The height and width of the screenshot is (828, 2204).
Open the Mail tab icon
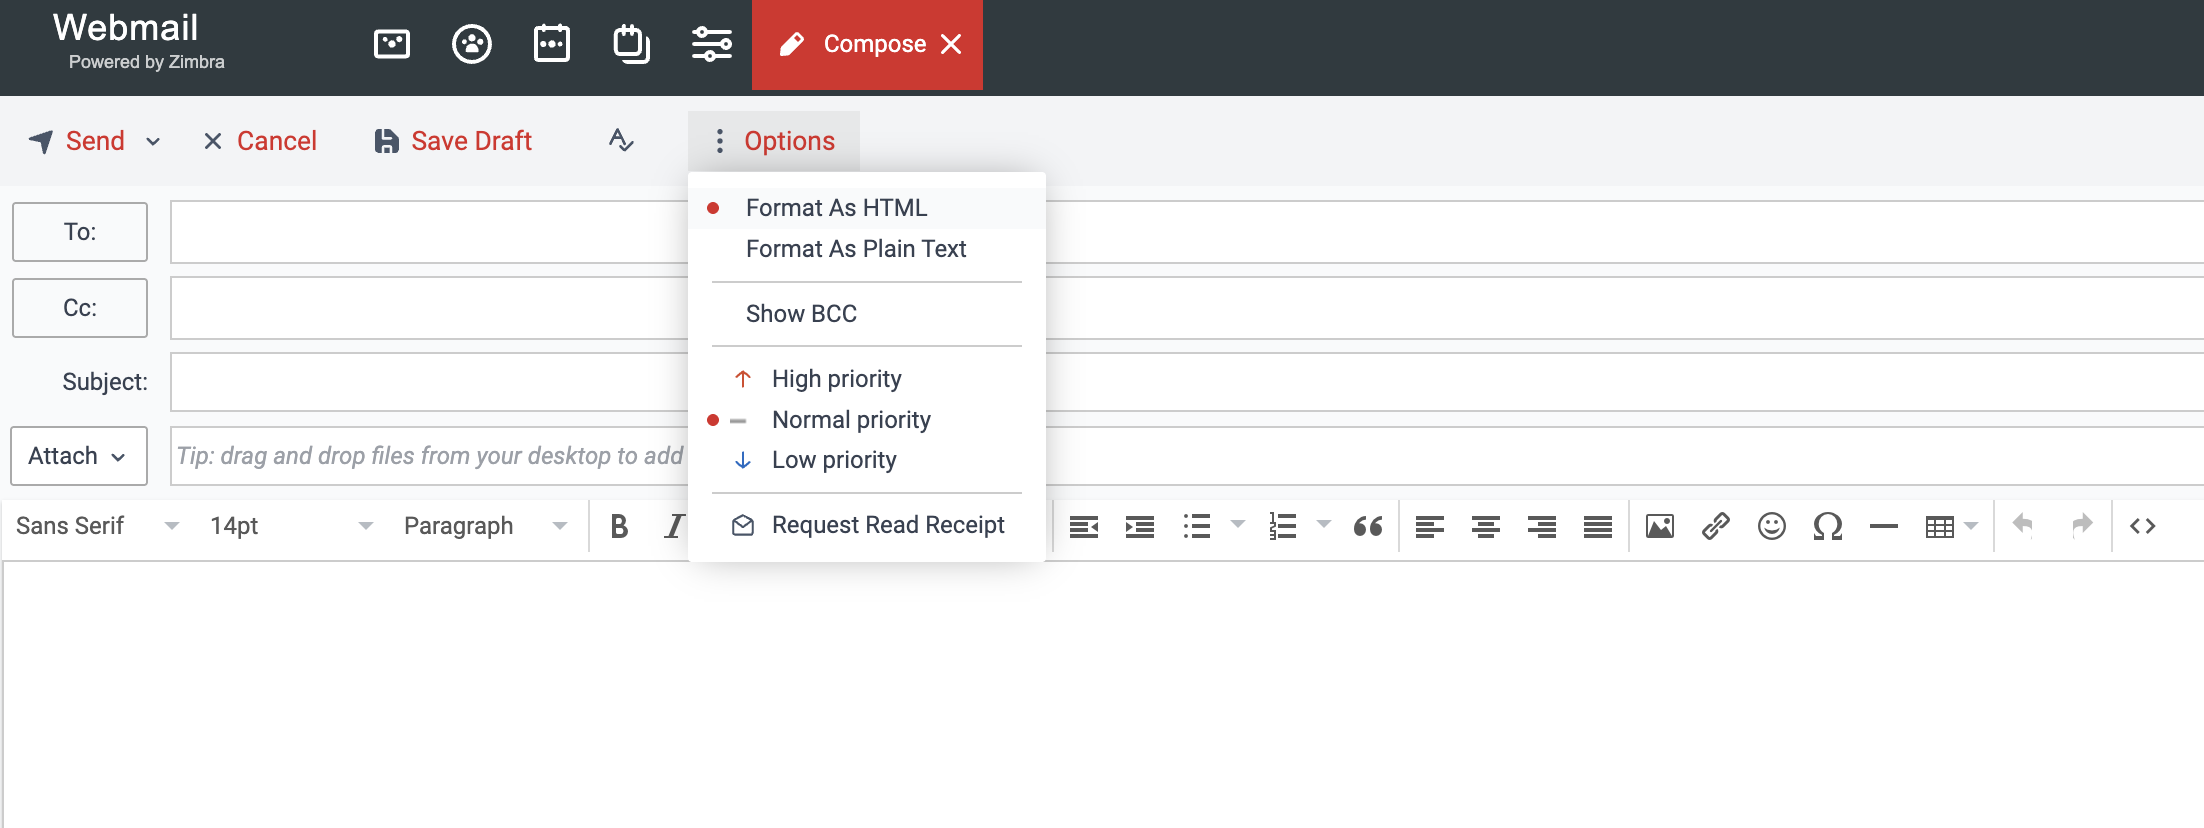tap(392, 44)
